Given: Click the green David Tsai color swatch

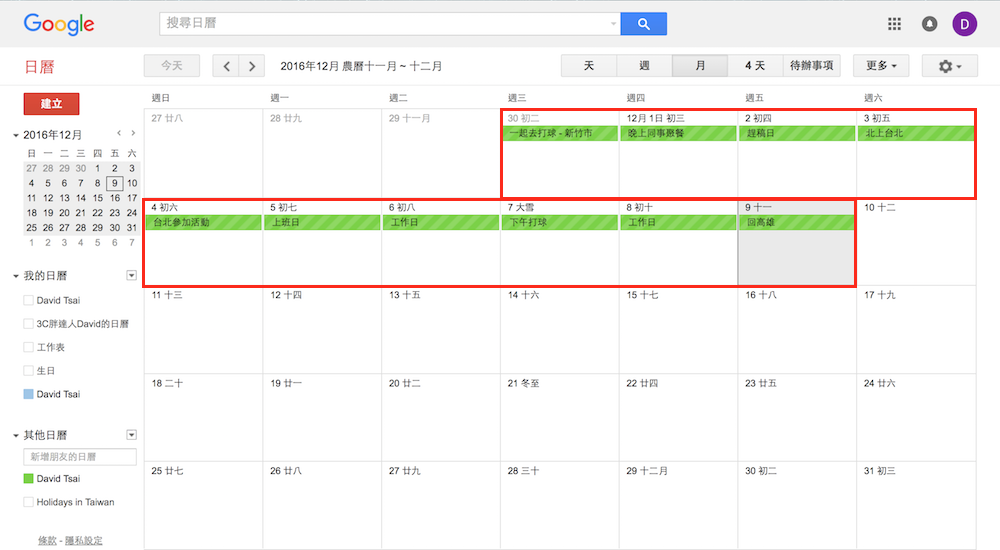Looking at the screenshot, I should point(29,479).
